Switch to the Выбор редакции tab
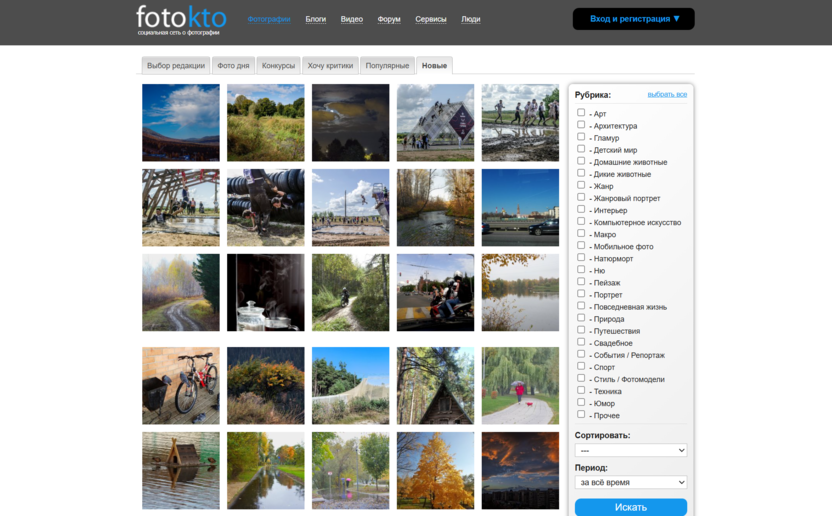 click(x=176, y=65)
